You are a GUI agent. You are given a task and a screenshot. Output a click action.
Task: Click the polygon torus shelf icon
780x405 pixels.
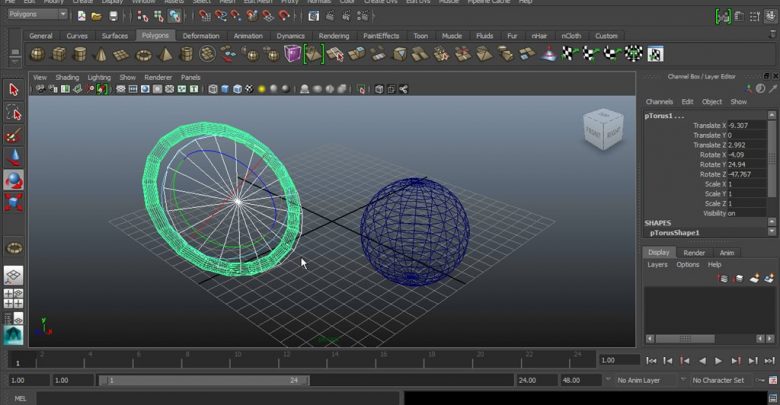click(x=144, y=54)
